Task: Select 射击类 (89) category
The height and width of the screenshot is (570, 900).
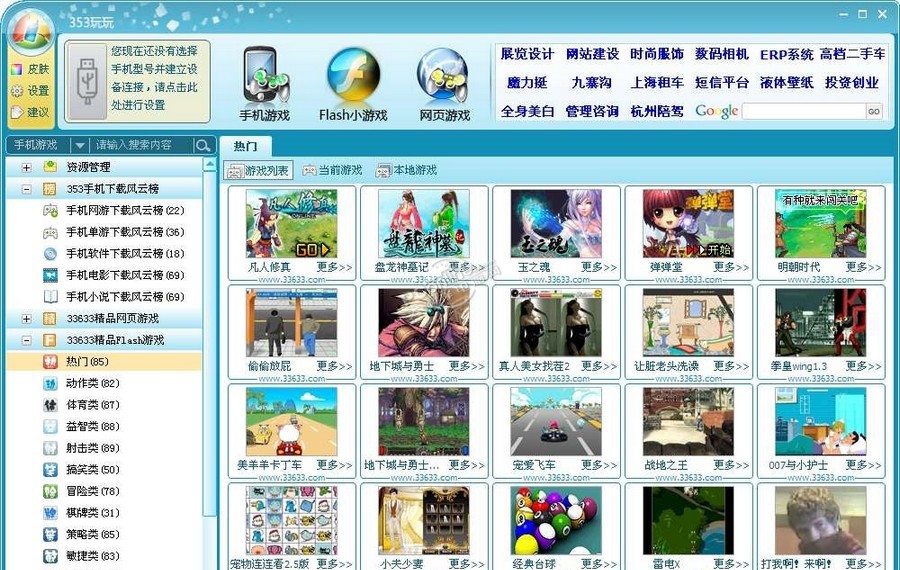Action: click(82, 448)
